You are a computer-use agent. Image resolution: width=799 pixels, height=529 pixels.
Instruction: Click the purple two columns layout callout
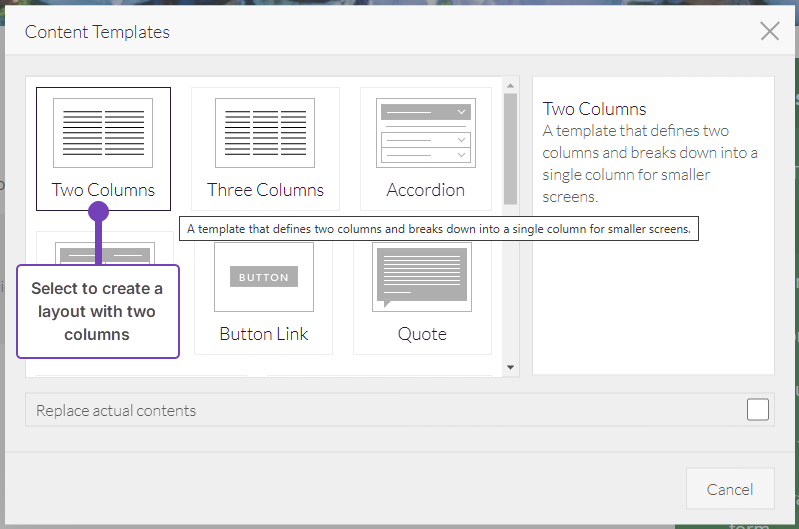tap(97, 311)
